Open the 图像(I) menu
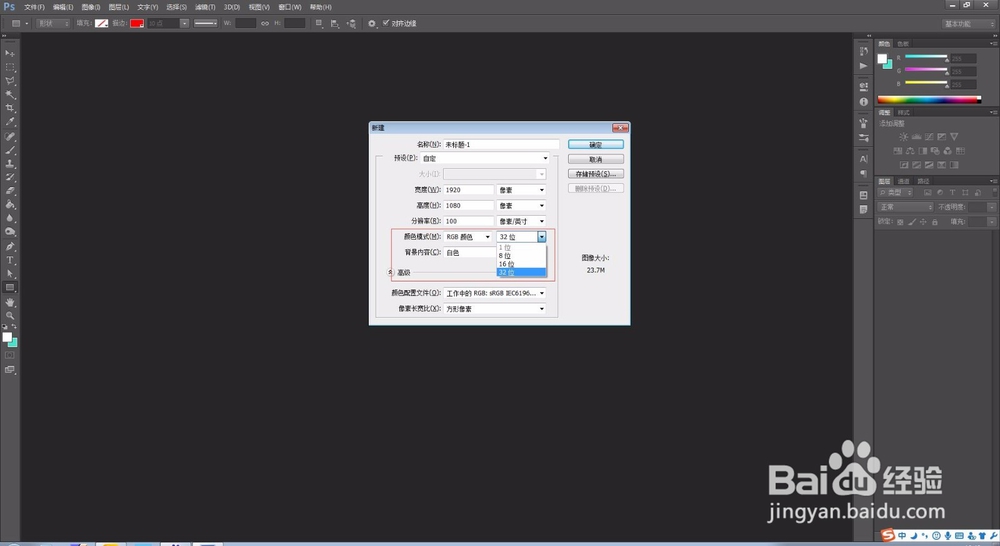 coord(91,7)
